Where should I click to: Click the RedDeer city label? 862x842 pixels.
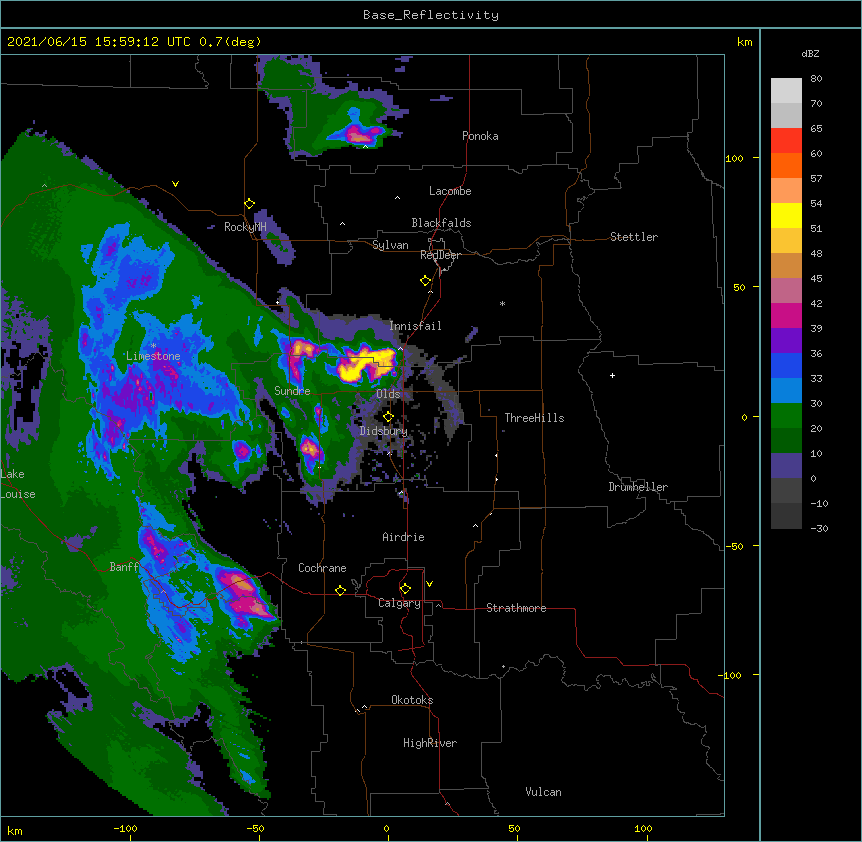coord(440,255)
